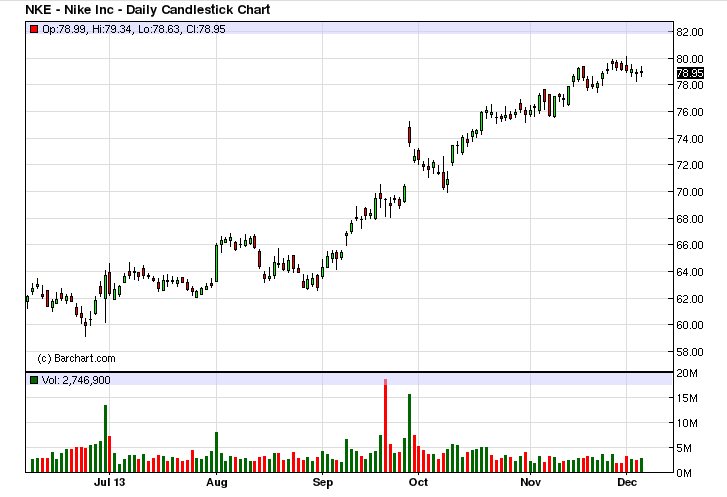Click the 80.00 price axis label
This screenshot has width=727, height=497.
(690, 59)
